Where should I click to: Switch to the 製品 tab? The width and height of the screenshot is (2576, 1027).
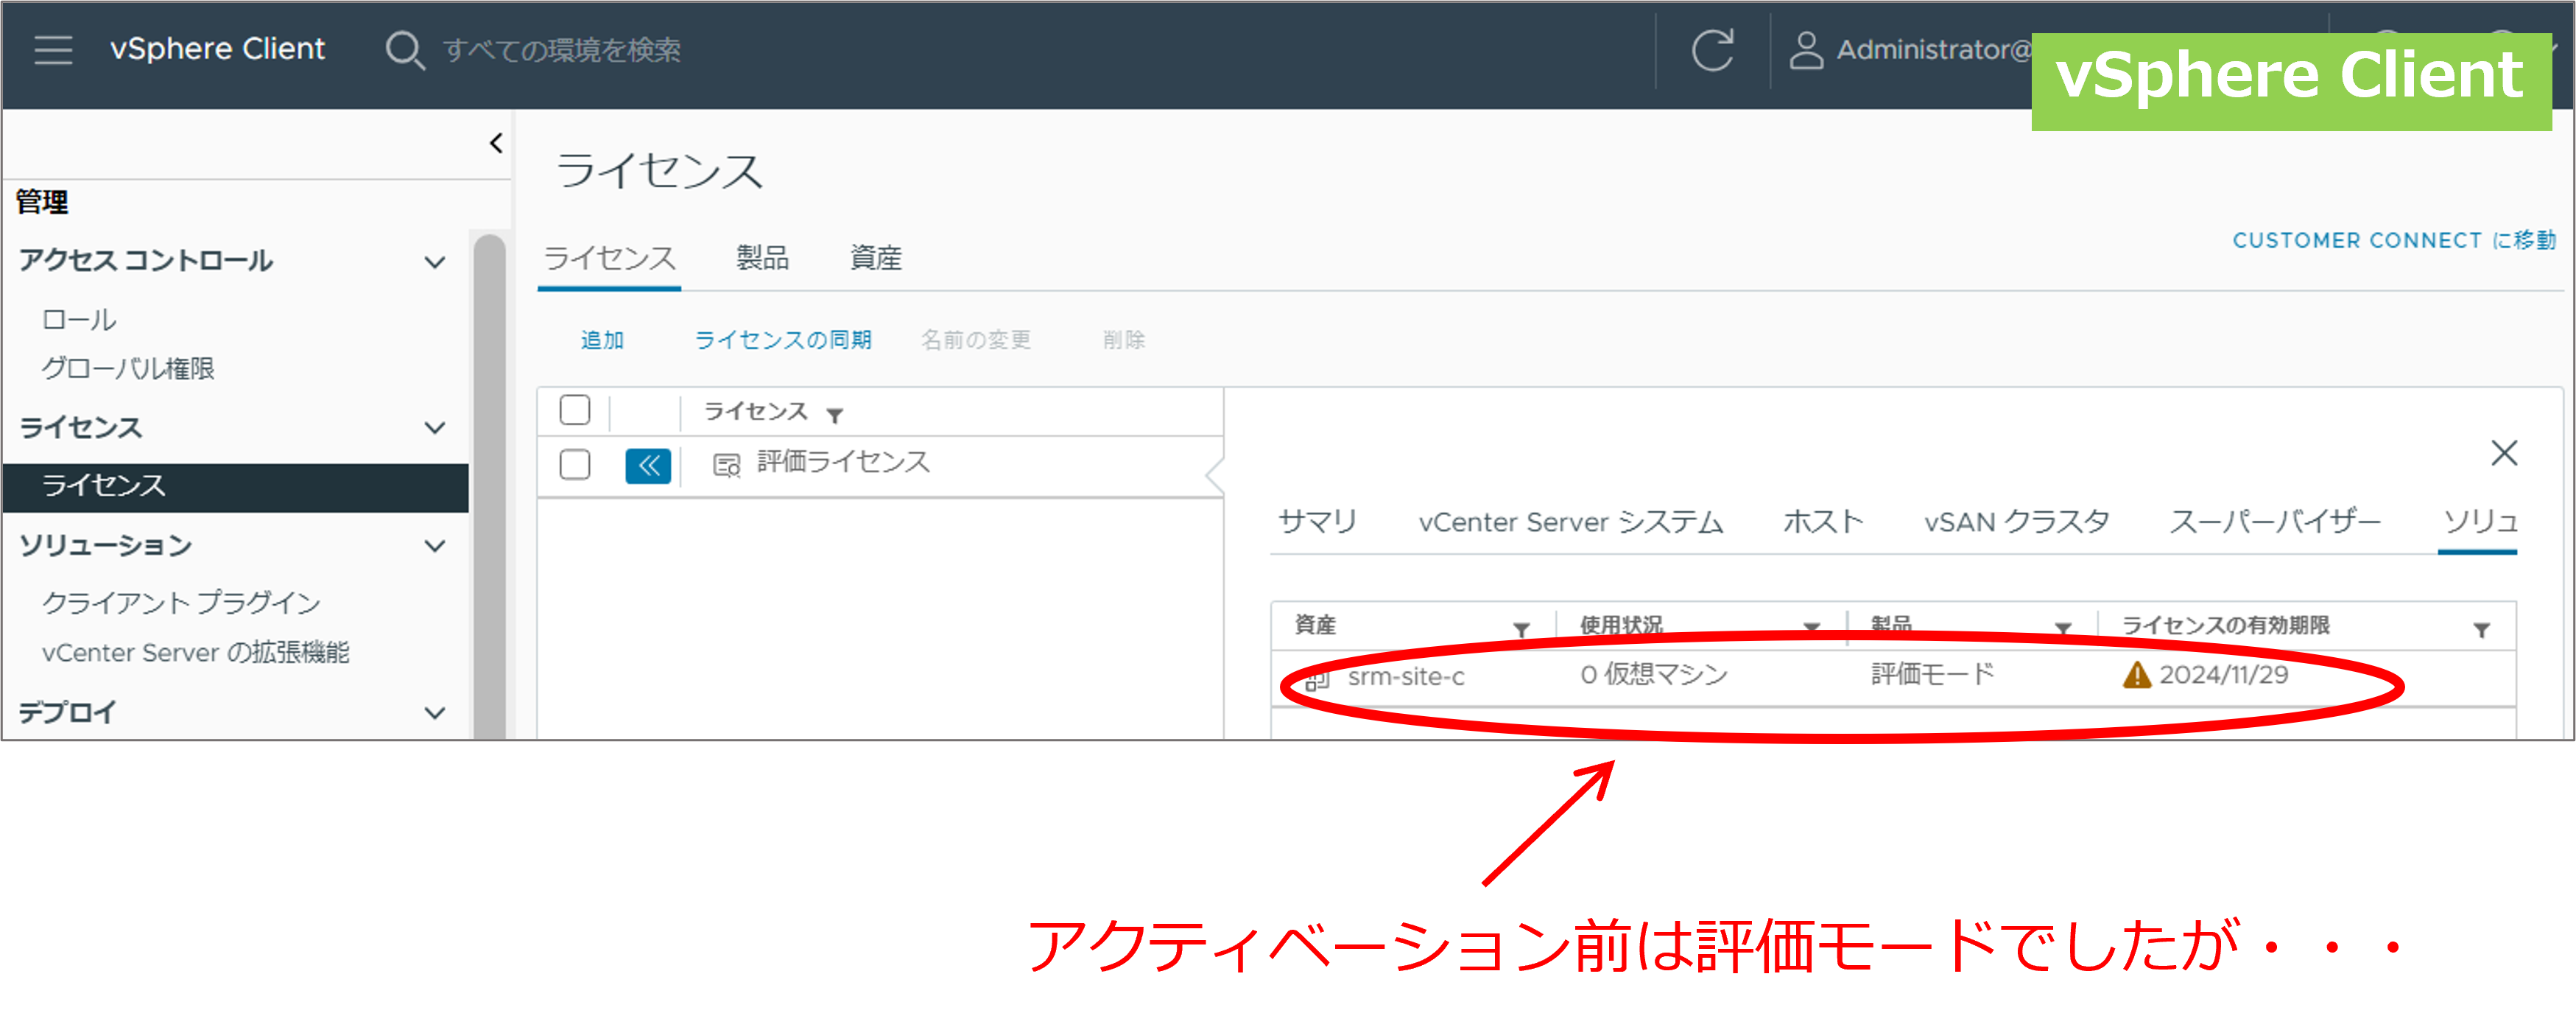click(x=762, y=259)
